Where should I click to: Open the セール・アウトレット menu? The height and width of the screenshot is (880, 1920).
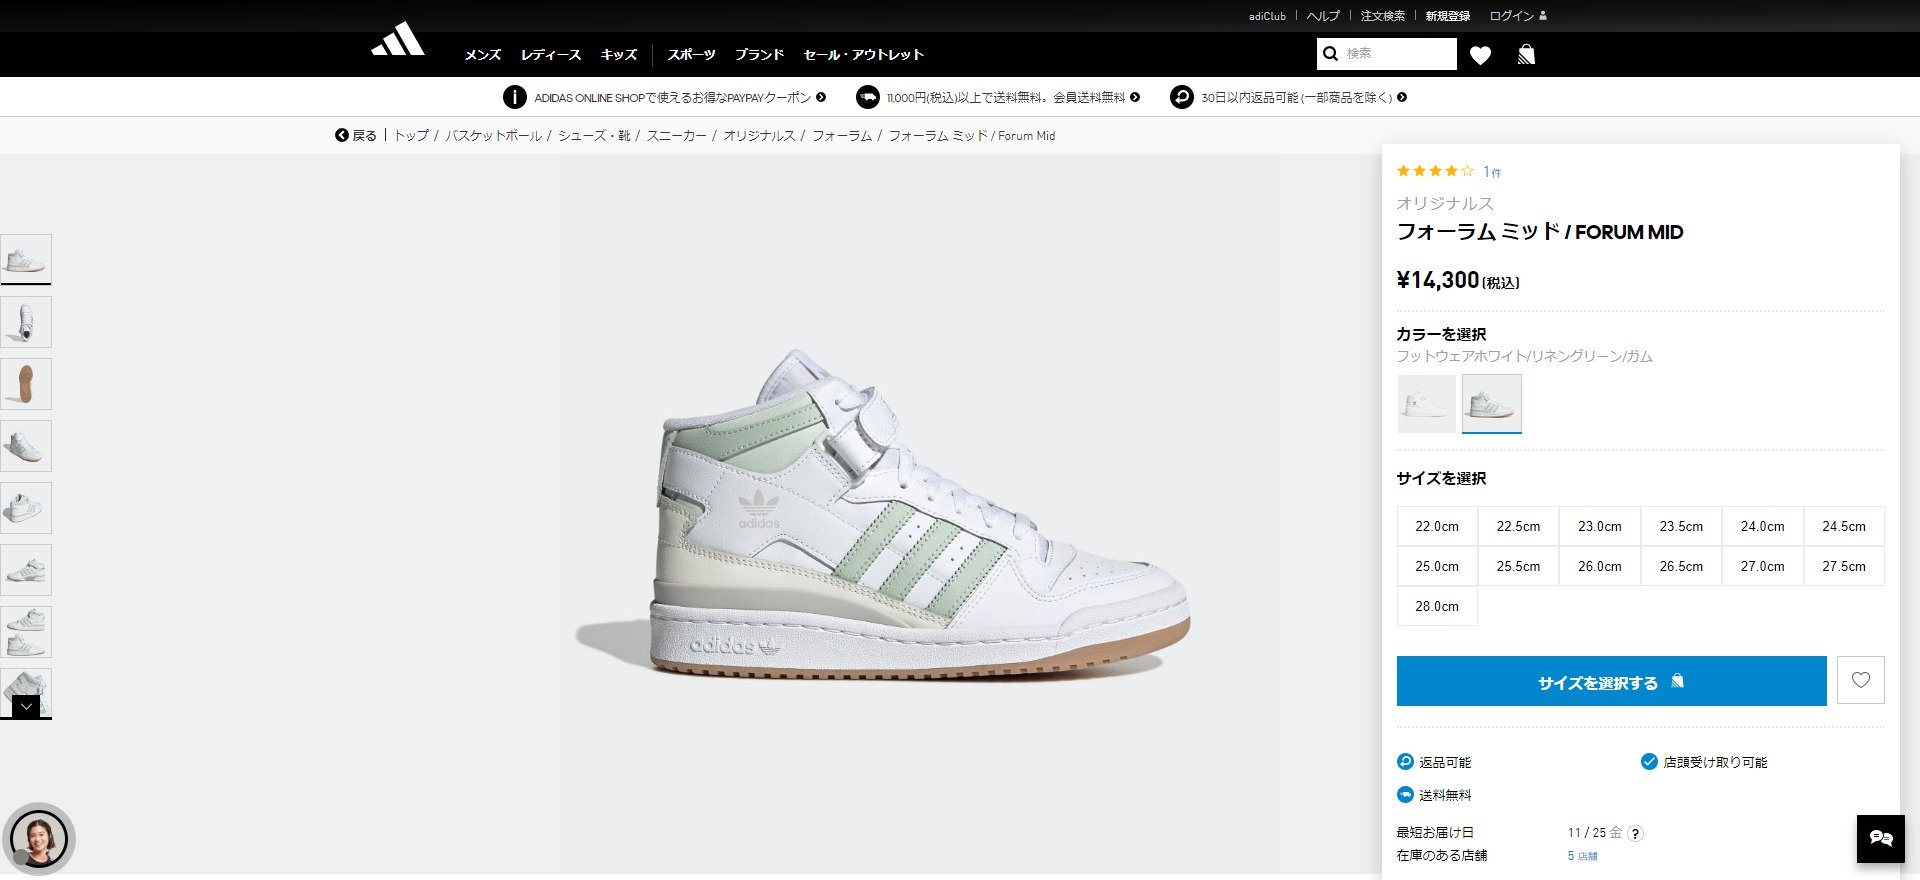point(864,55)
